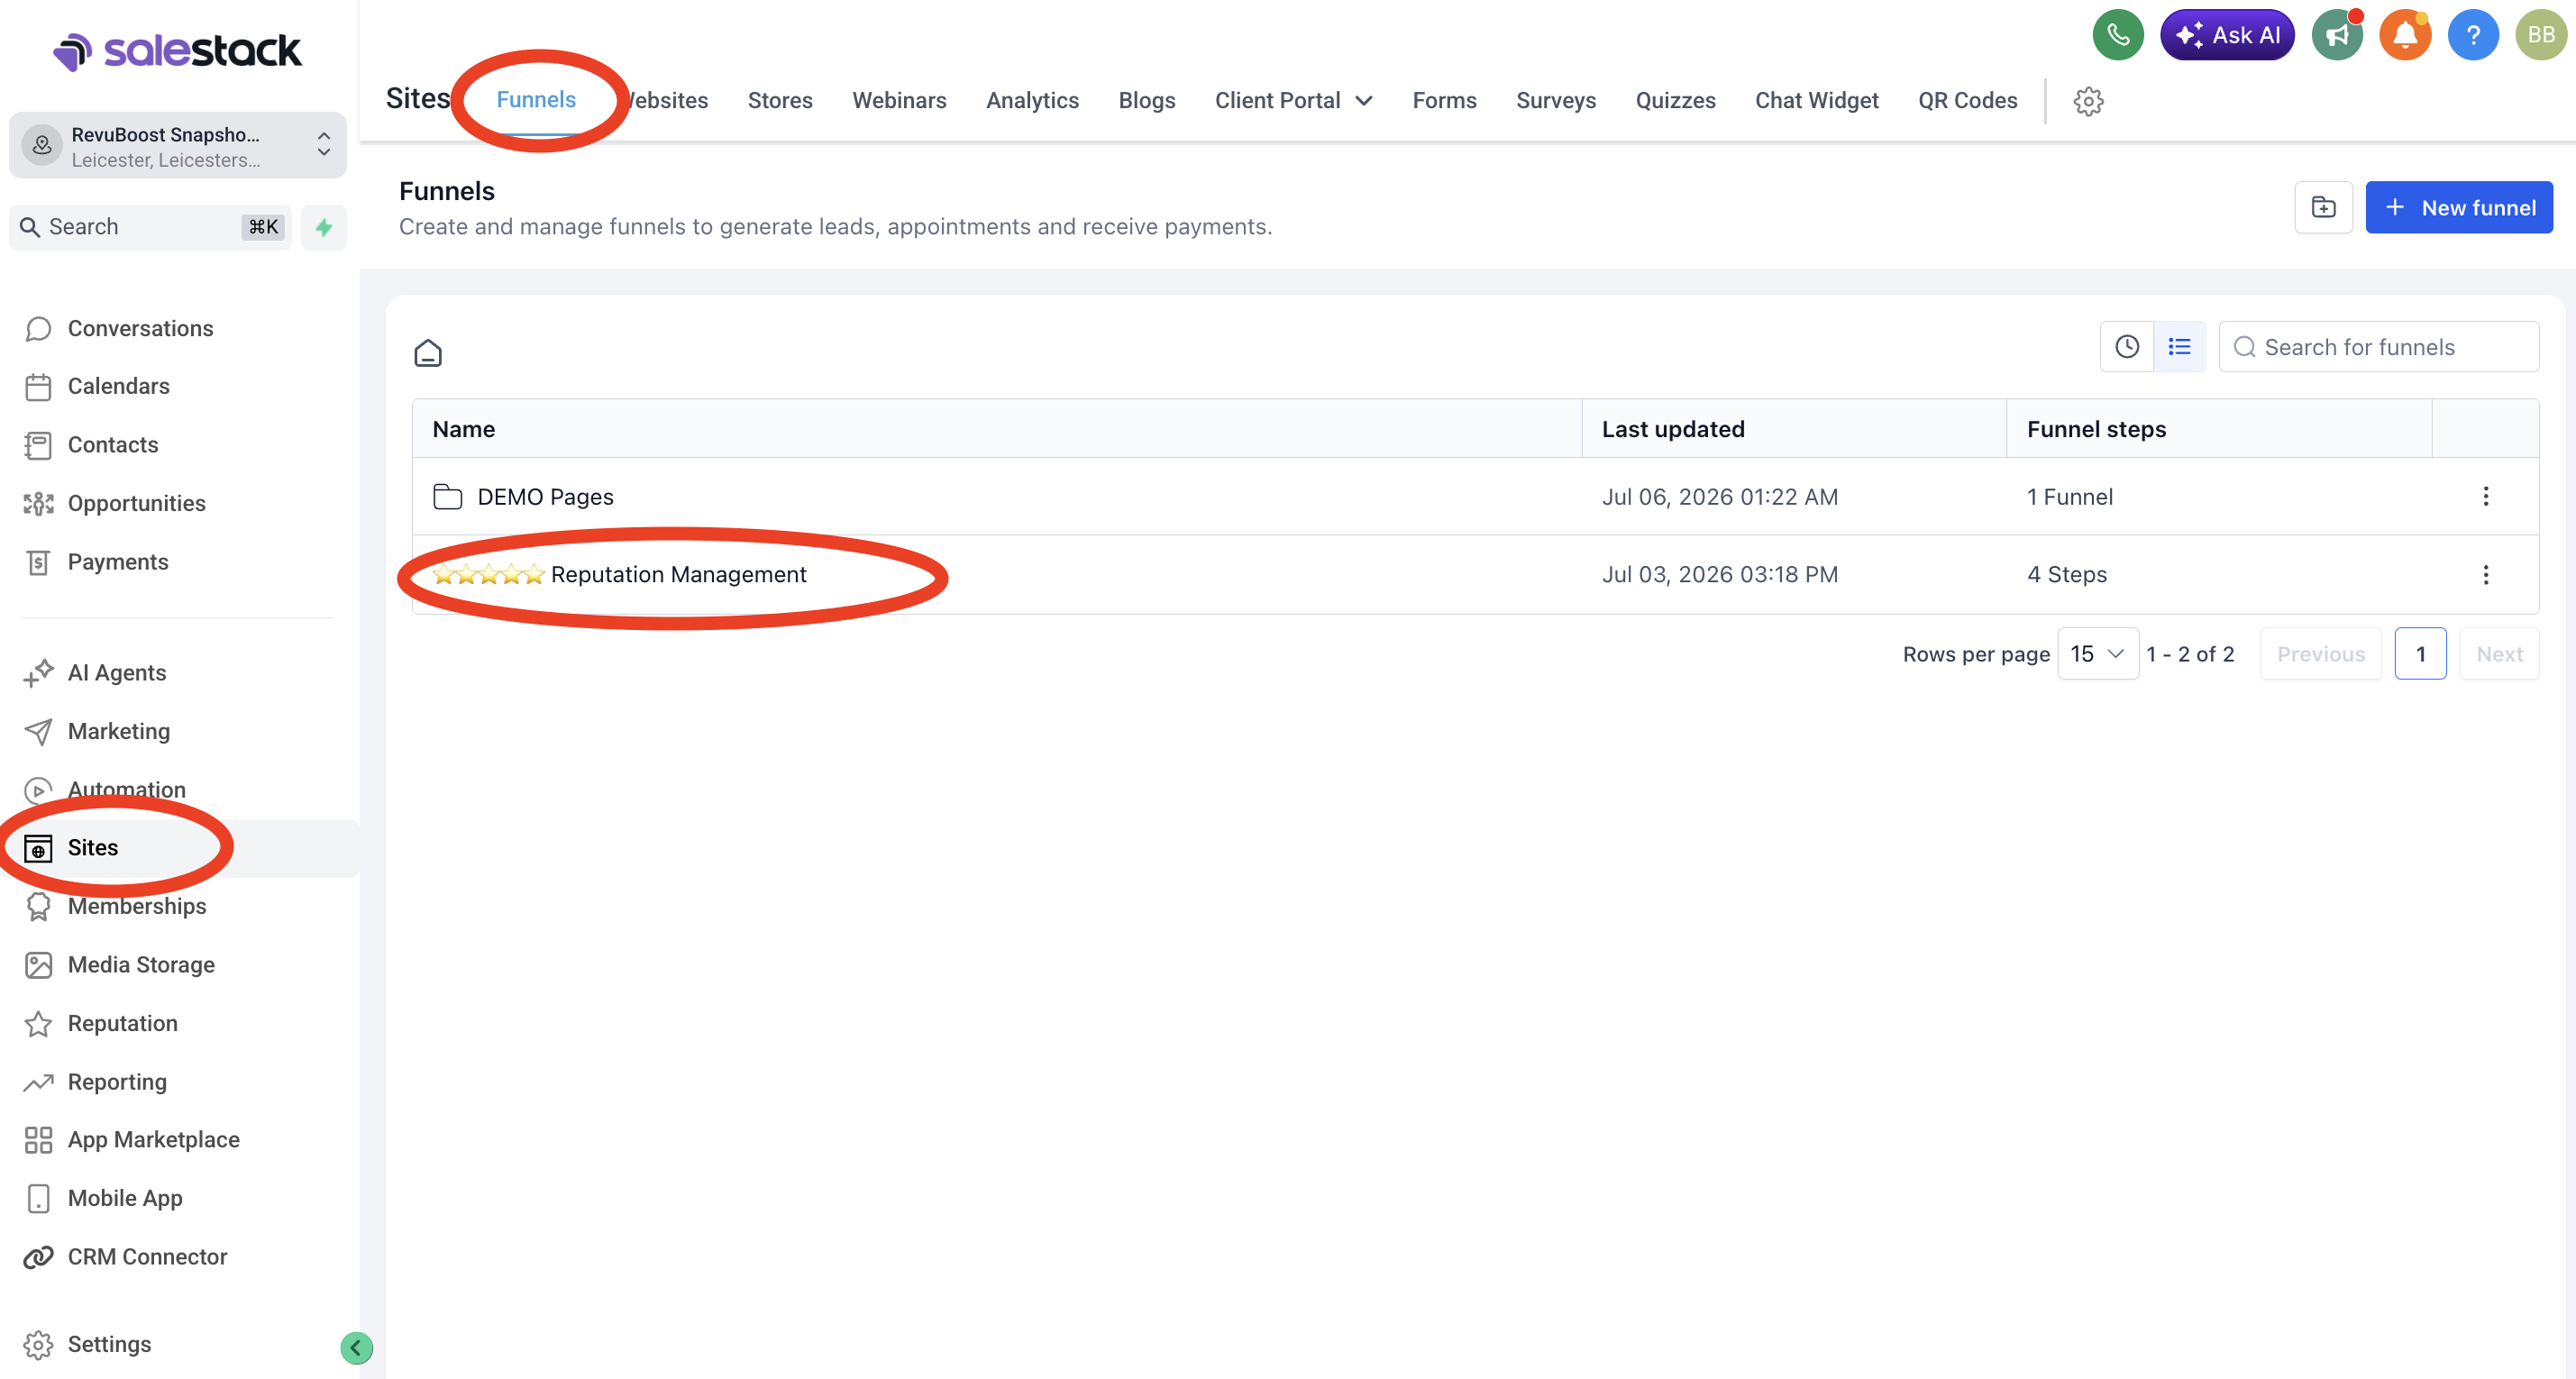Click page number 1 button

(x=2420, y=654)
